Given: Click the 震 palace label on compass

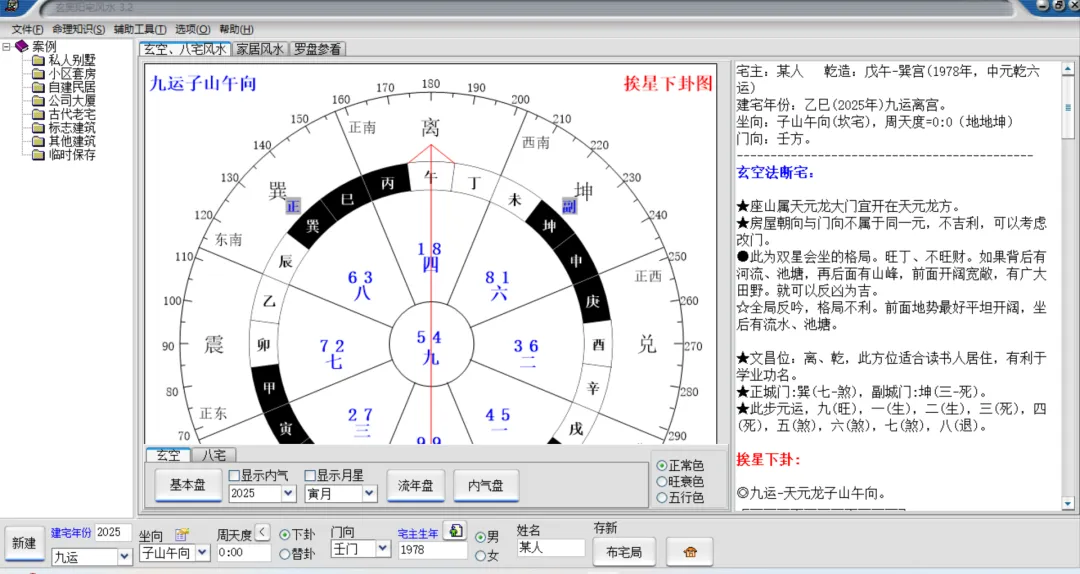Looking at the screenshot, I should (214, 344).
